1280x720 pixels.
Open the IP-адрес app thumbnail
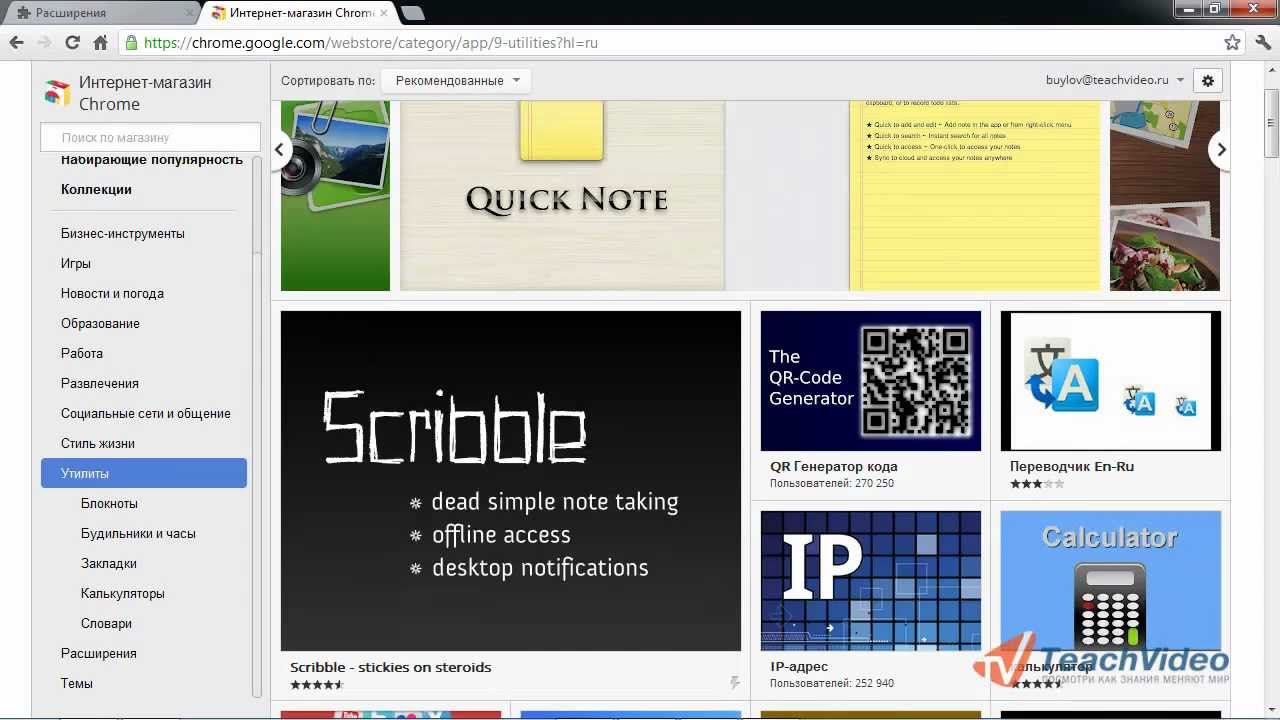pos(871,581)
